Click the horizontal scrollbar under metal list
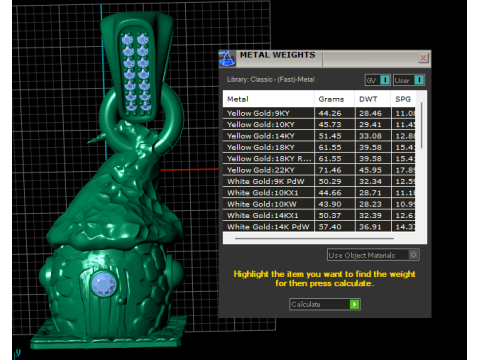Image resolution: width=480 pixels, height=360 pixels. (x=314, y=239)
